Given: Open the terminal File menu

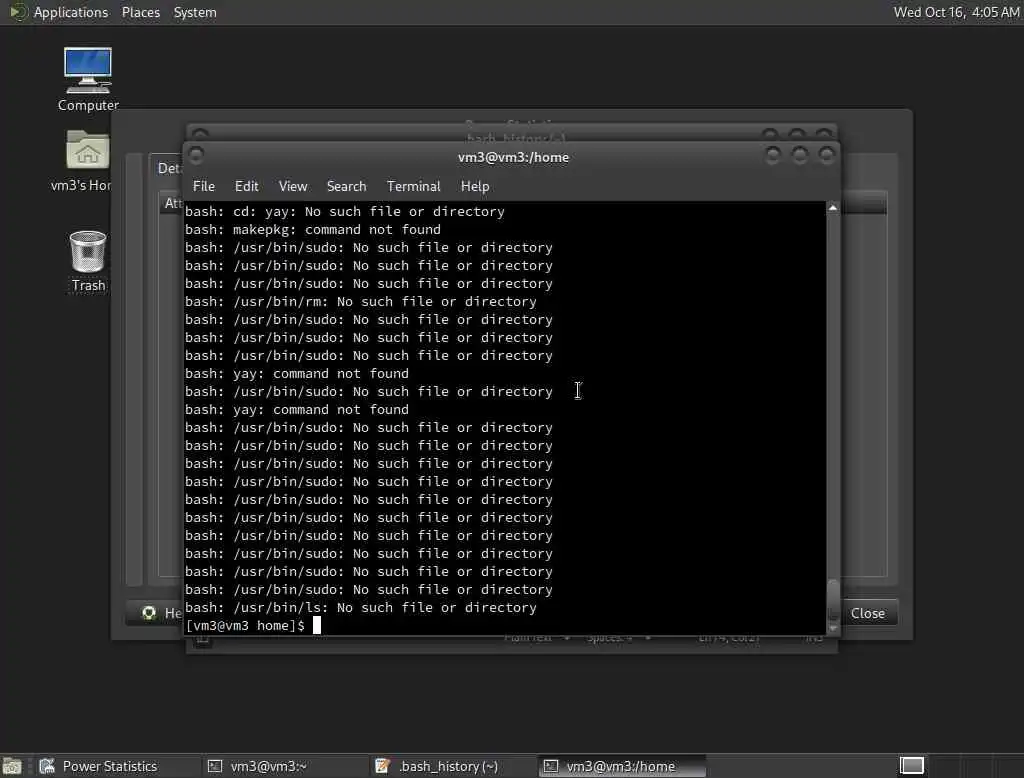Looking at the screenshot, I should tap(204, 186).
